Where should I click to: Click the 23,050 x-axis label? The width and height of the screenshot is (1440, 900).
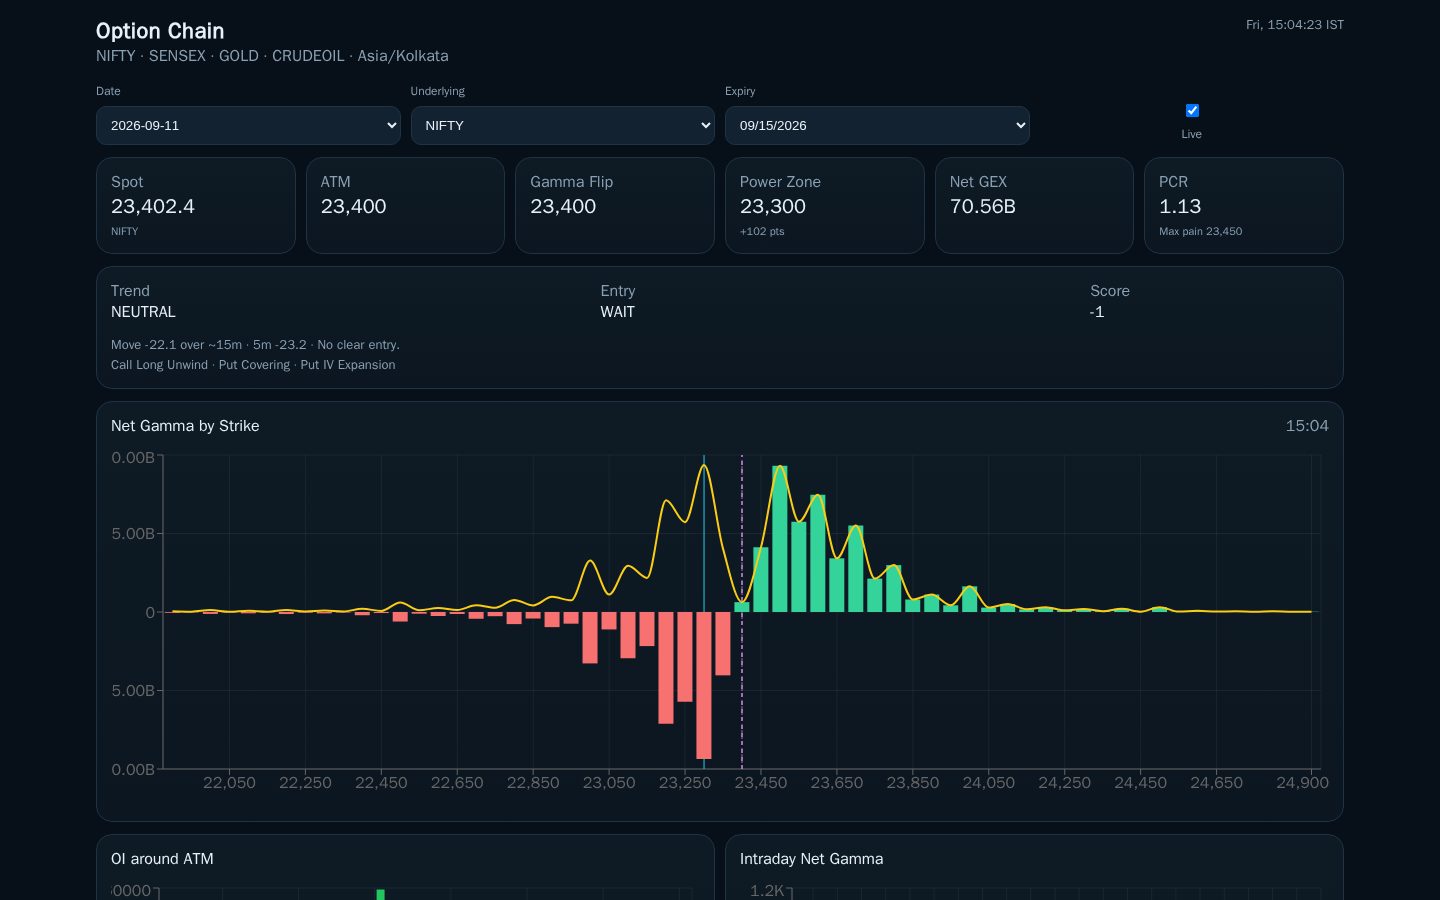point(609,782)
